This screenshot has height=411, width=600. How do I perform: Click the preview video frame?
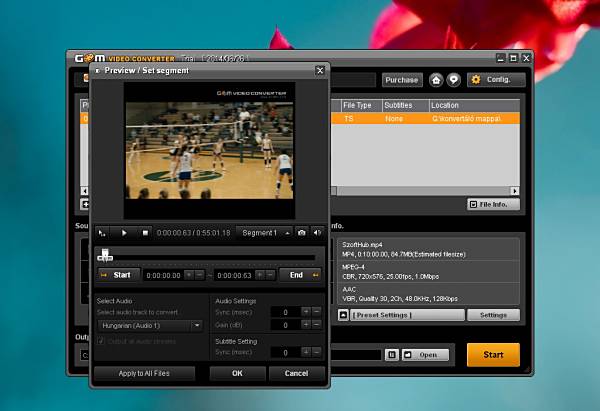click(x=209, y=150)
